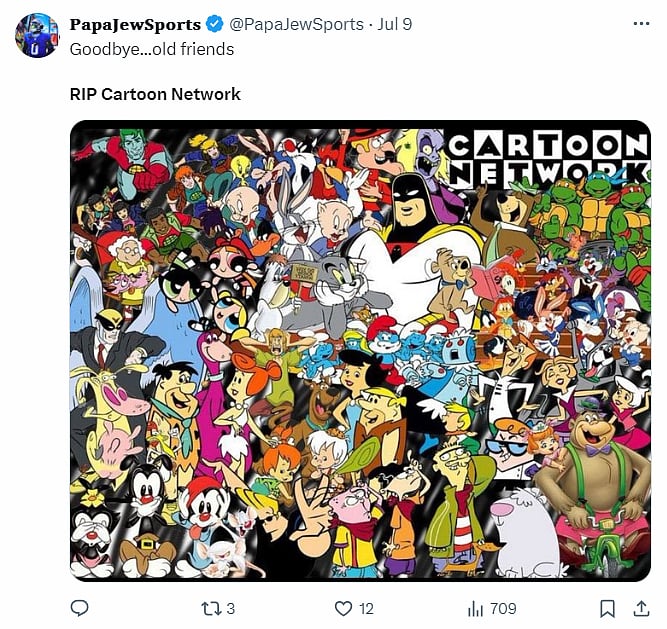Click the repost count of 3
The image size is (667, 629).
(231, 608)
